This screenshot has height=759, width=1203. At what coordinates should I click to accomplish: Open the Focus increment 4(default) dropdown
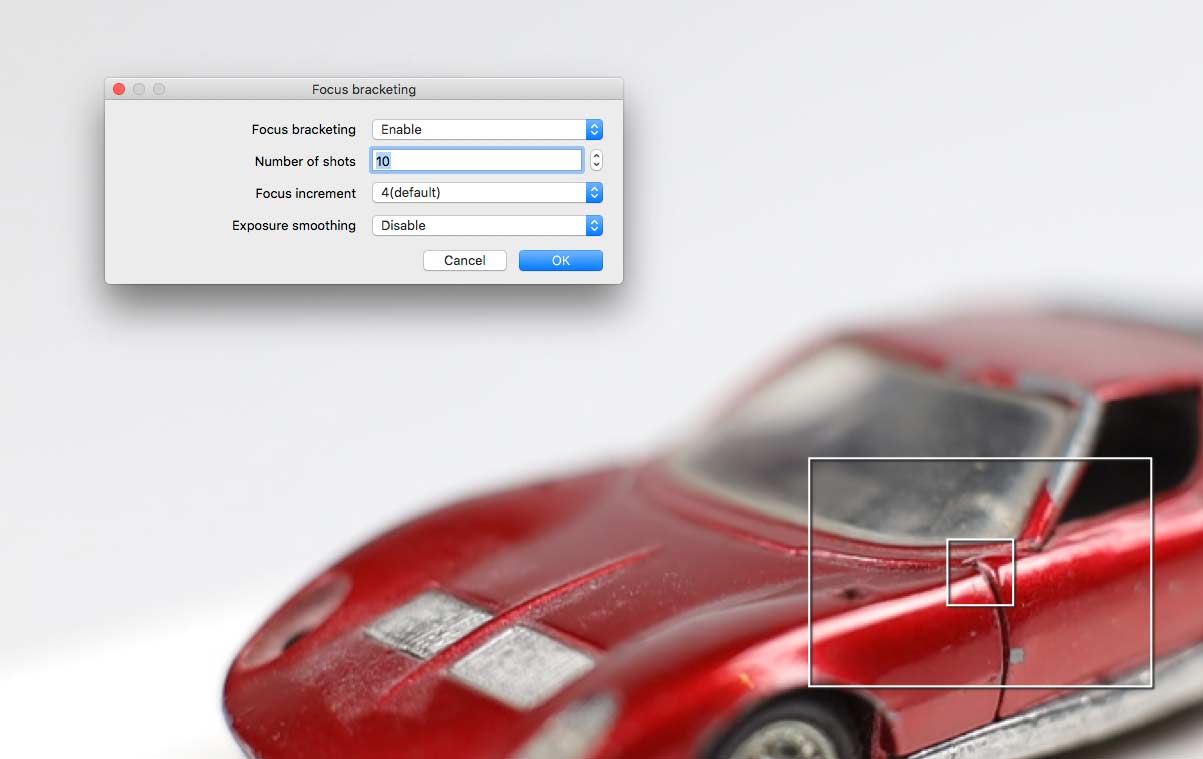pos(487,192)
